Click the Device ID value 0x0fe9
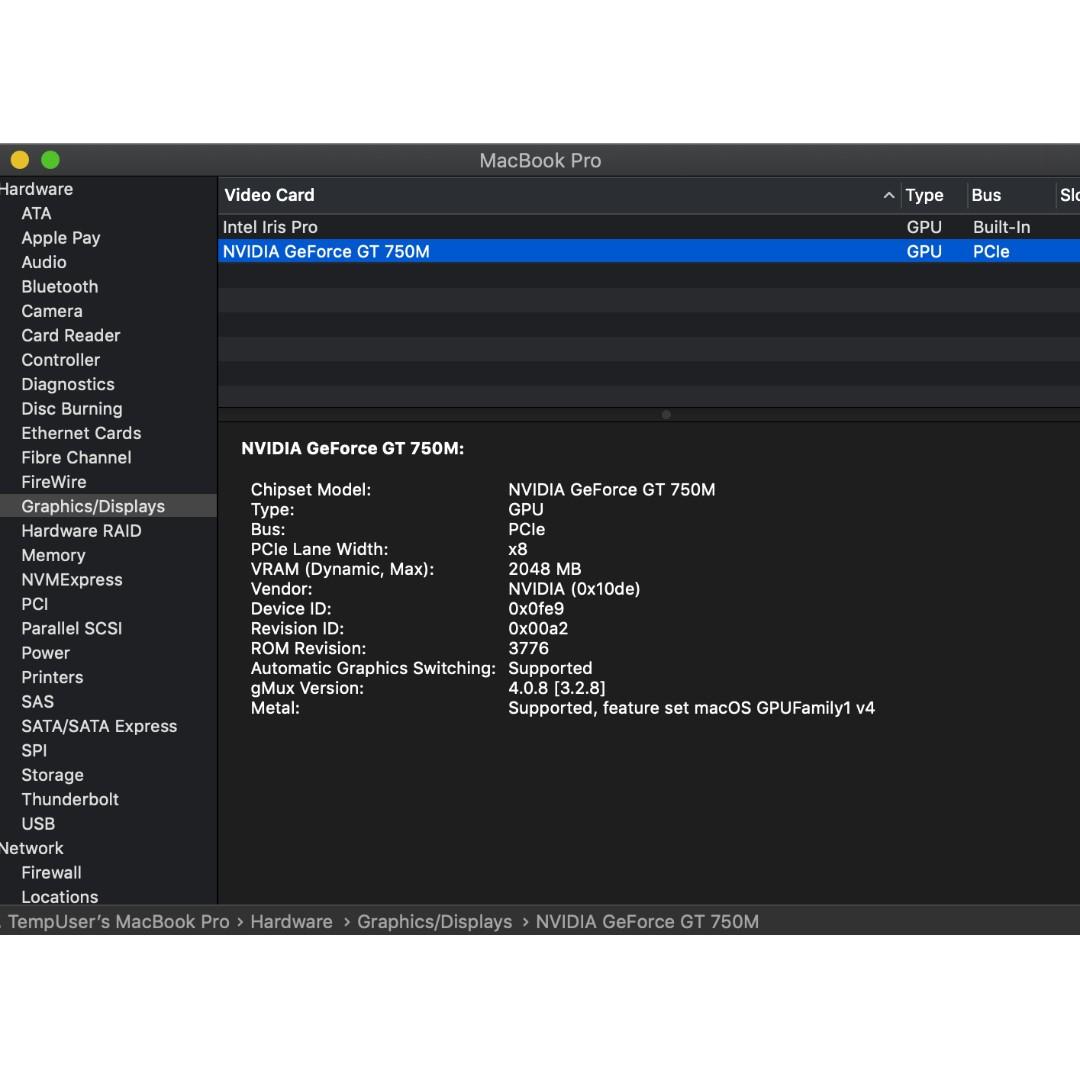Image resolution: width=1080 pixels, height=1080 pixels. (x=536, y=609)
